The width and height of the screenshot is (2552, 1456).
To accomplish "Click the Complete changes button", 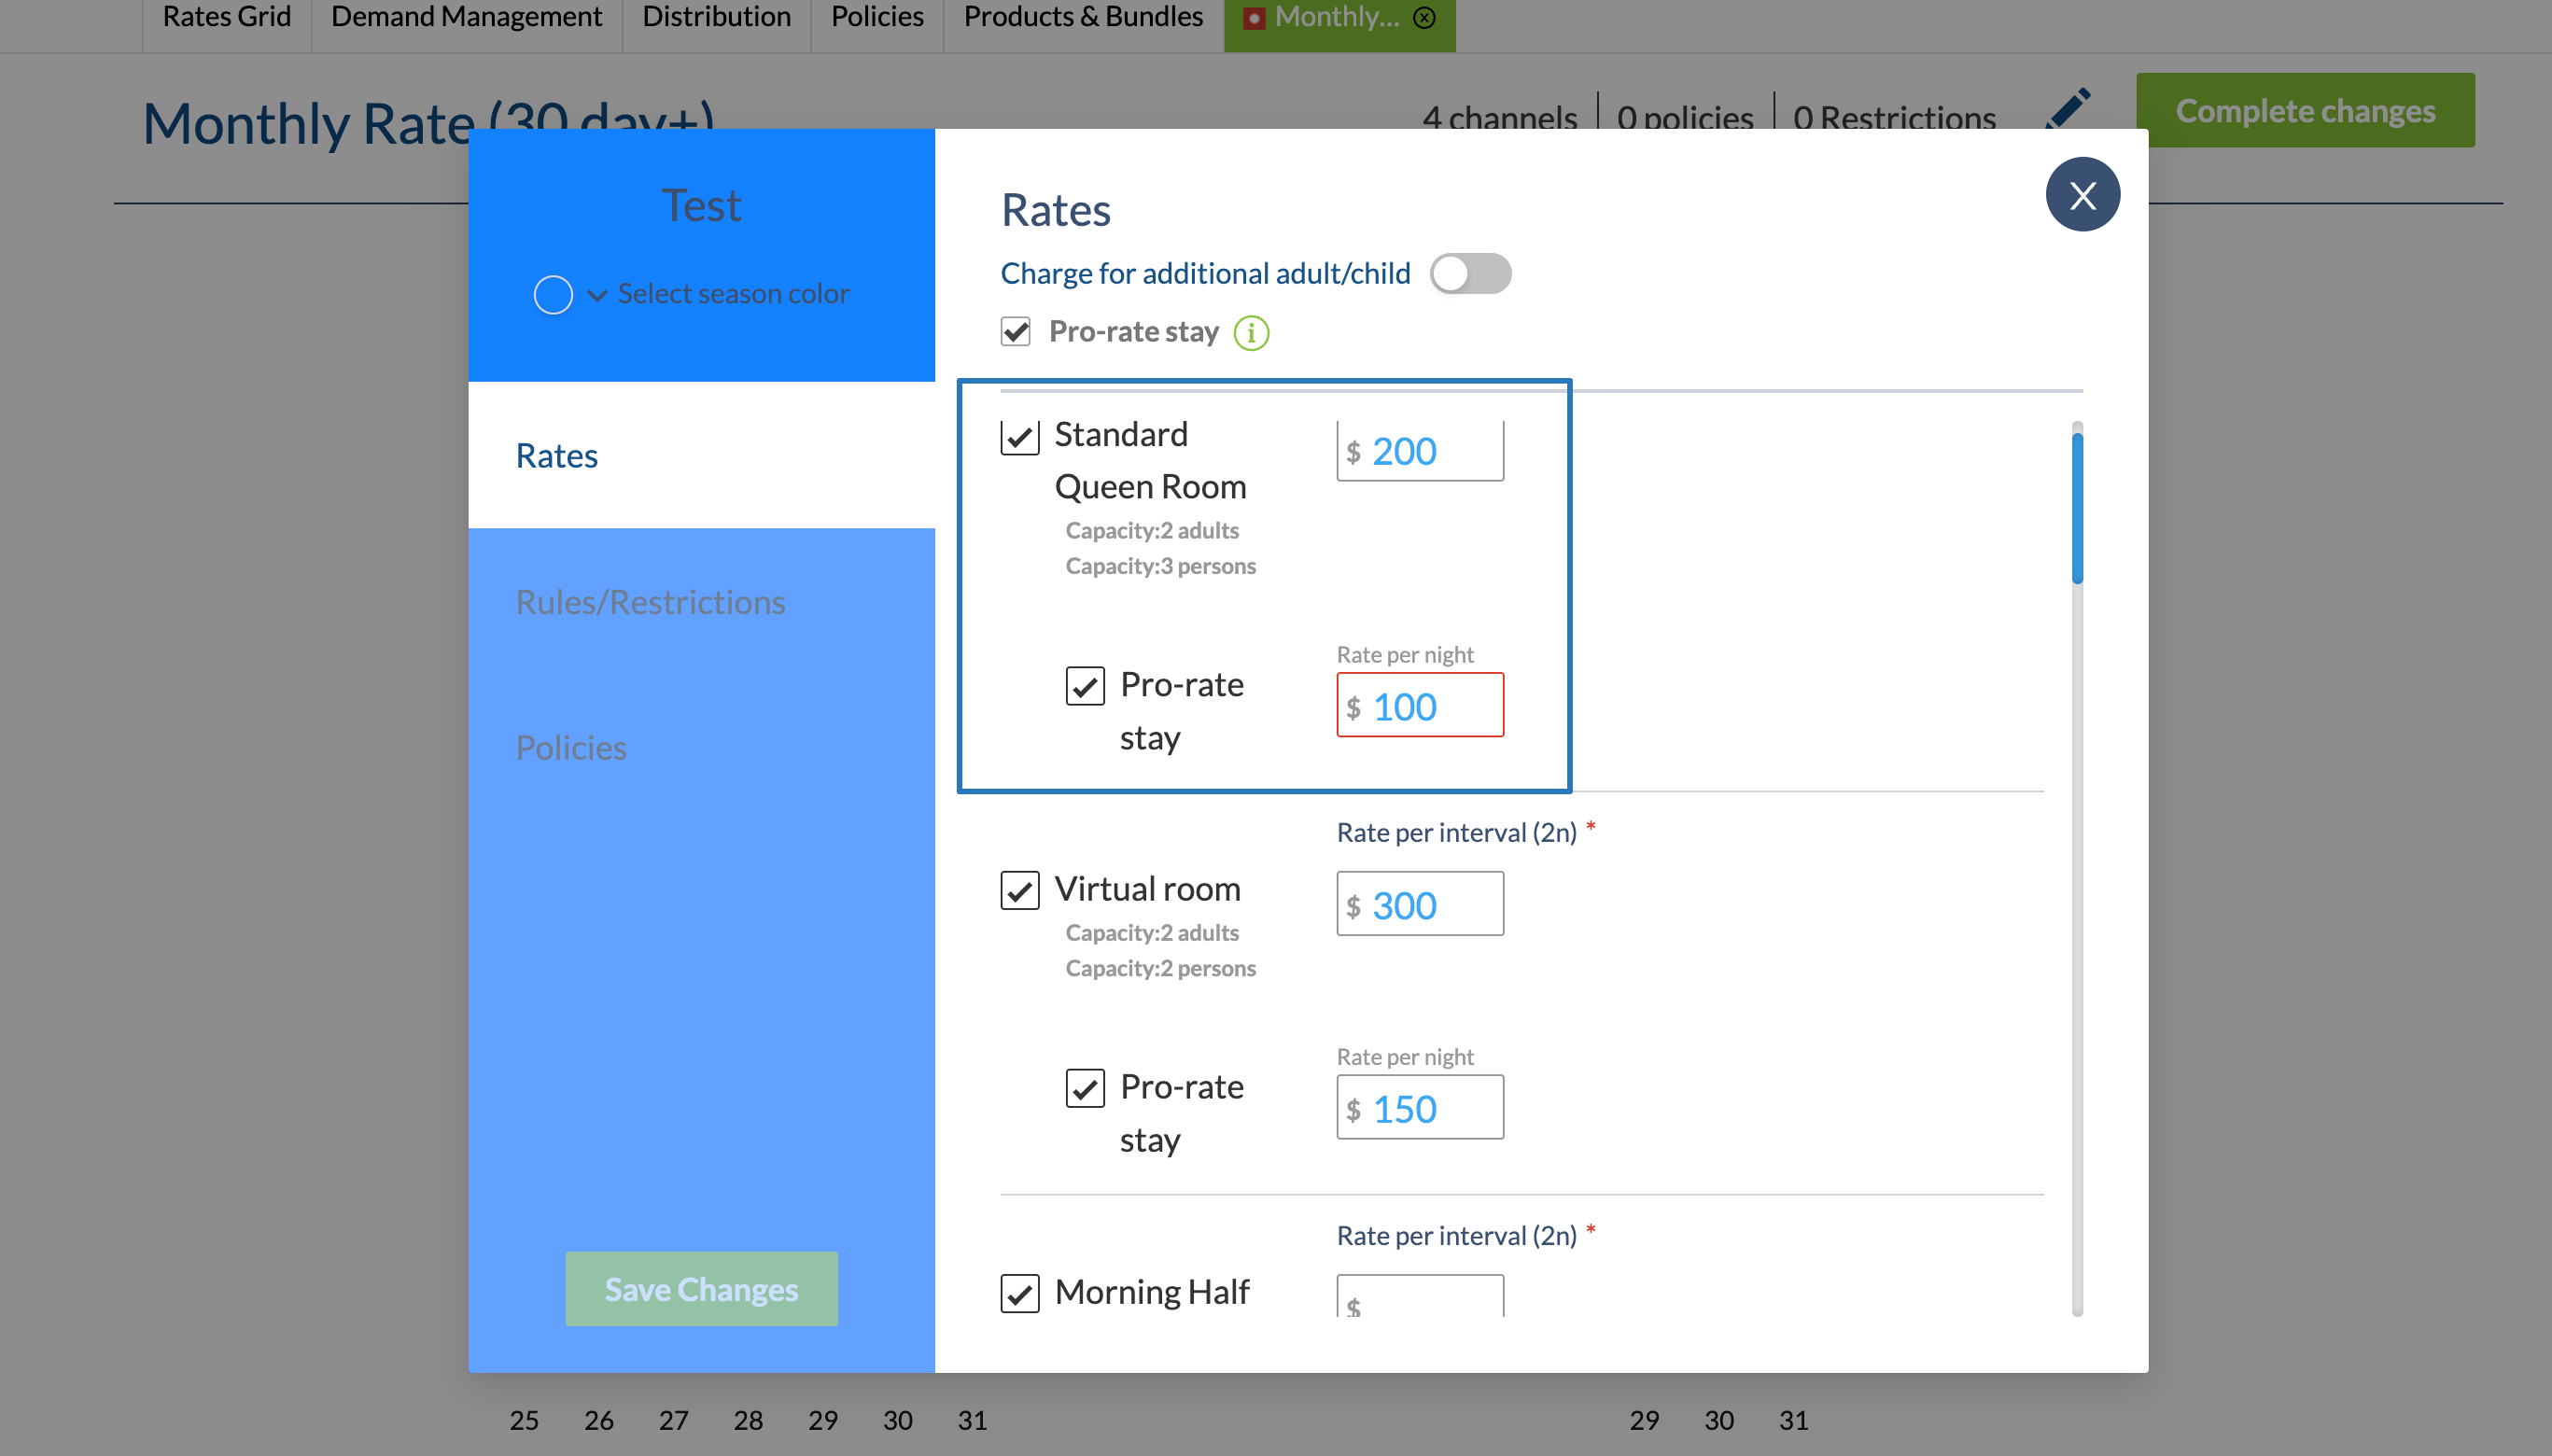I will click(2305, 110).
